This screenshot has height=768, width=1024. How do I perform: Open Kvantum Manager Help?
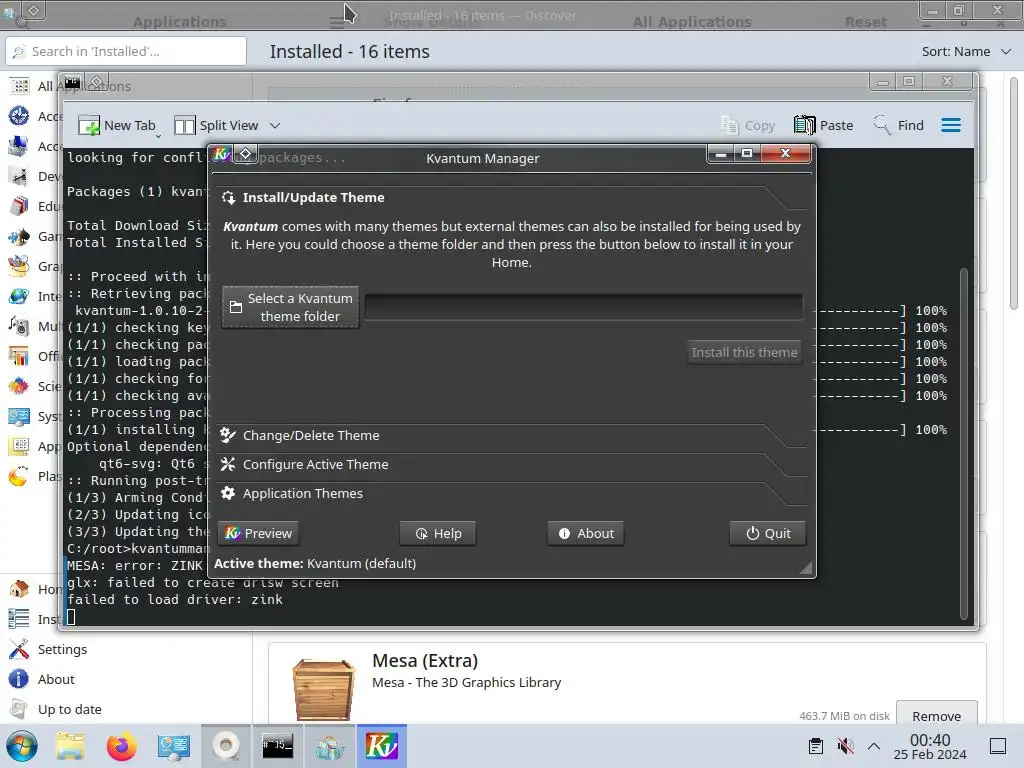438,534
